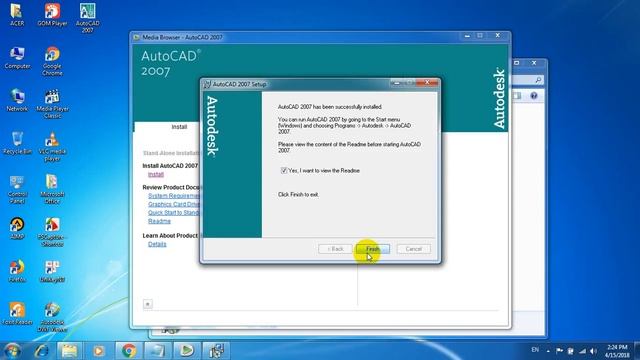Open the Graphics Card Driver link
640x360 pixels.
click(x=174, y=204)
